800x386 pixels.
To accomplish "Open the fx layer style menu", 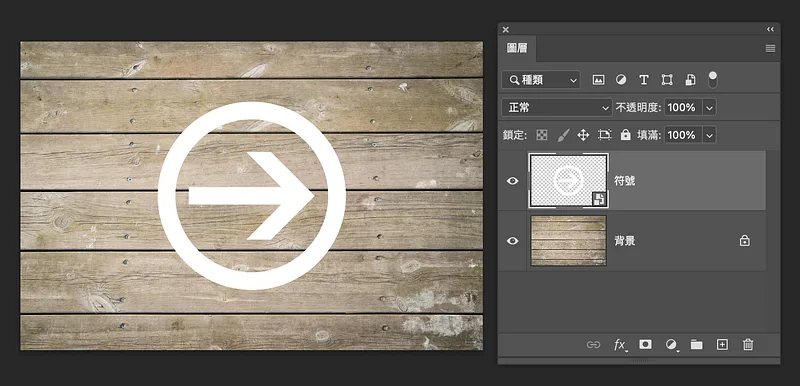I will pyautogui.click(x=620, y=345).
